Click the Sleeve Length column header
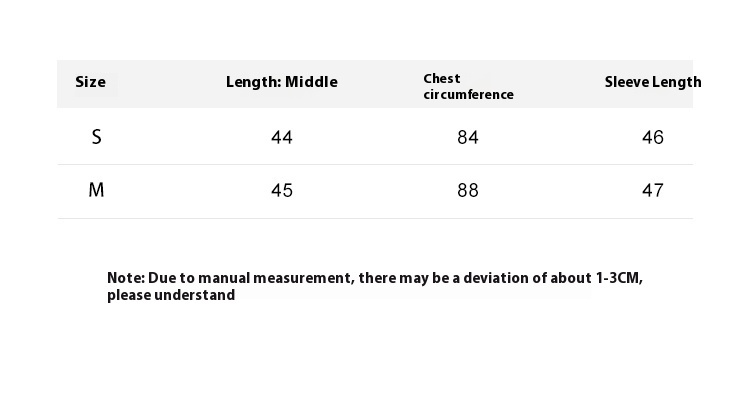The height and width of the screenshot is (407, 750). pos(653,82)
